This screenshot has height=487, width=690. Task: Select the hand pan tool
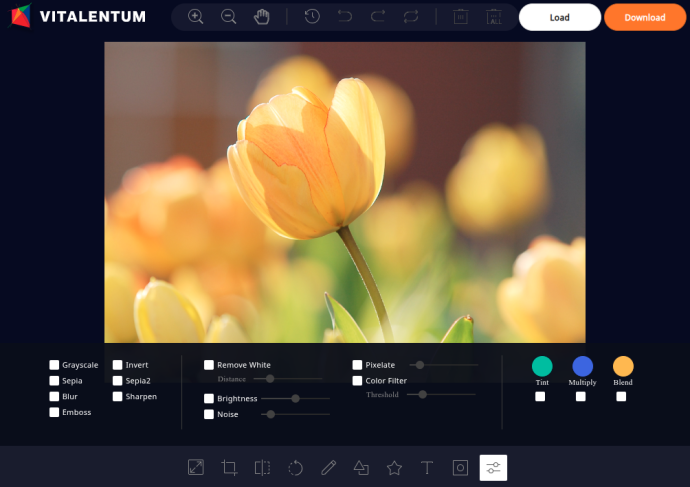261,17
